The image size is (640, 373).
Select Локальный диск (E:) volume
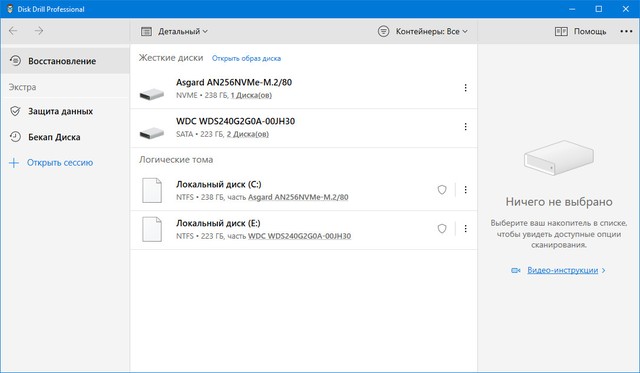click(303, 230)
